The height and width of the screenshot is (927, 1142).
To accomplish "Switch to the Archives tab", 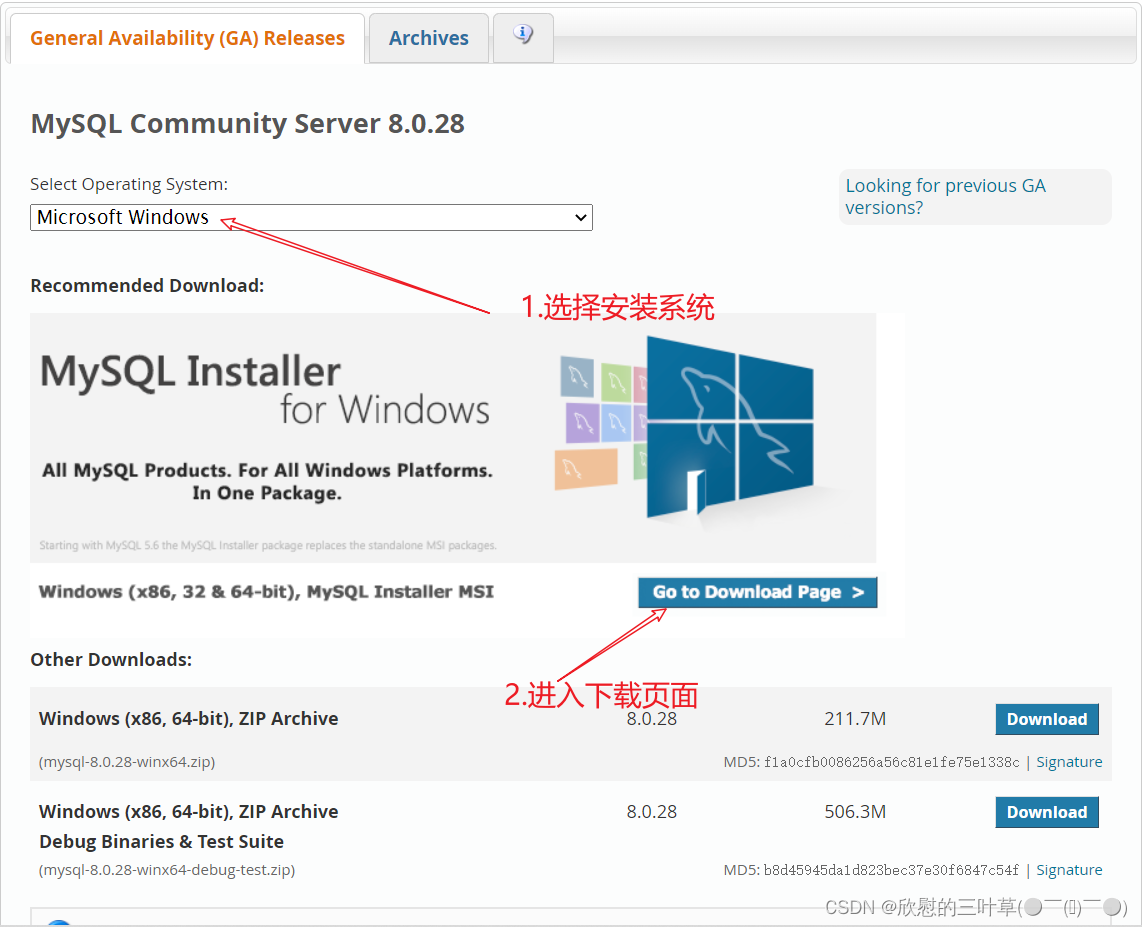I will (428, 38).
